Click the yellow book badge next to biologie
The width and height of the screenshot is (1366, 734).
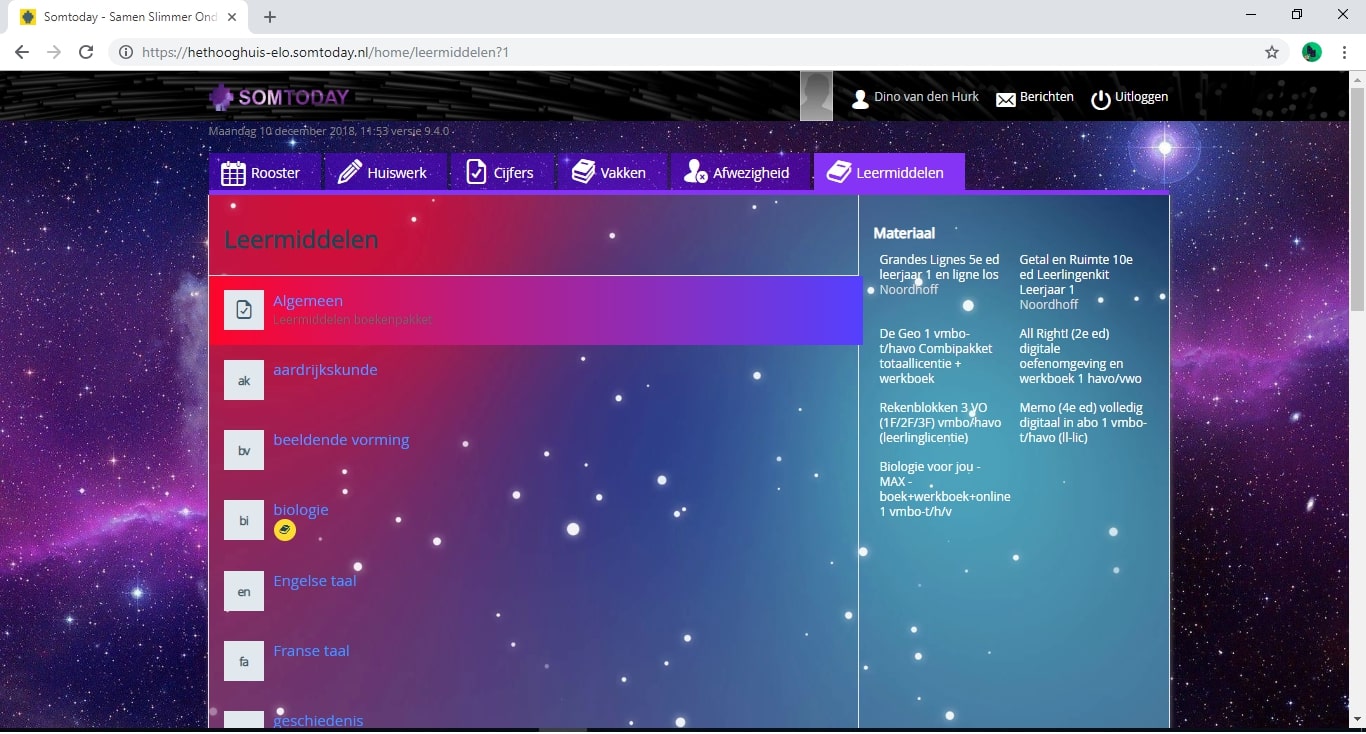(x=285, y=530)
